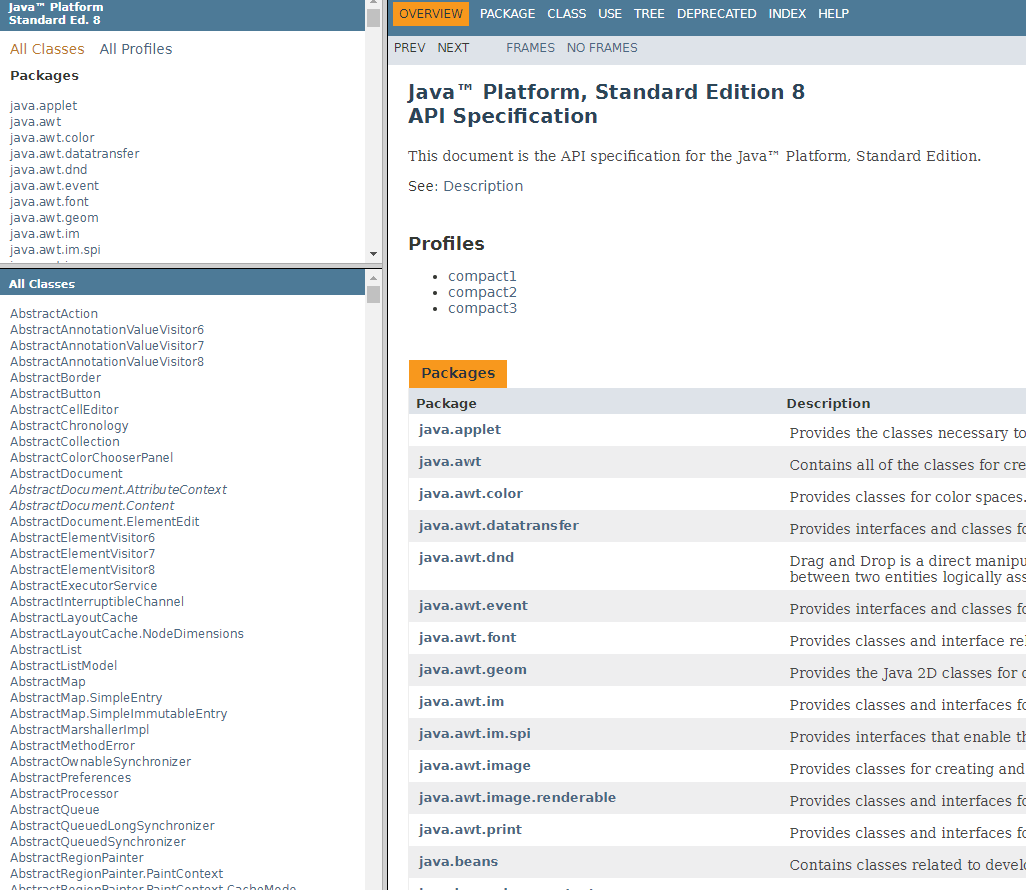The height and width of the screenshot is (890, 1026).
Task: Open the HELP page
Action: click(833, 14)
